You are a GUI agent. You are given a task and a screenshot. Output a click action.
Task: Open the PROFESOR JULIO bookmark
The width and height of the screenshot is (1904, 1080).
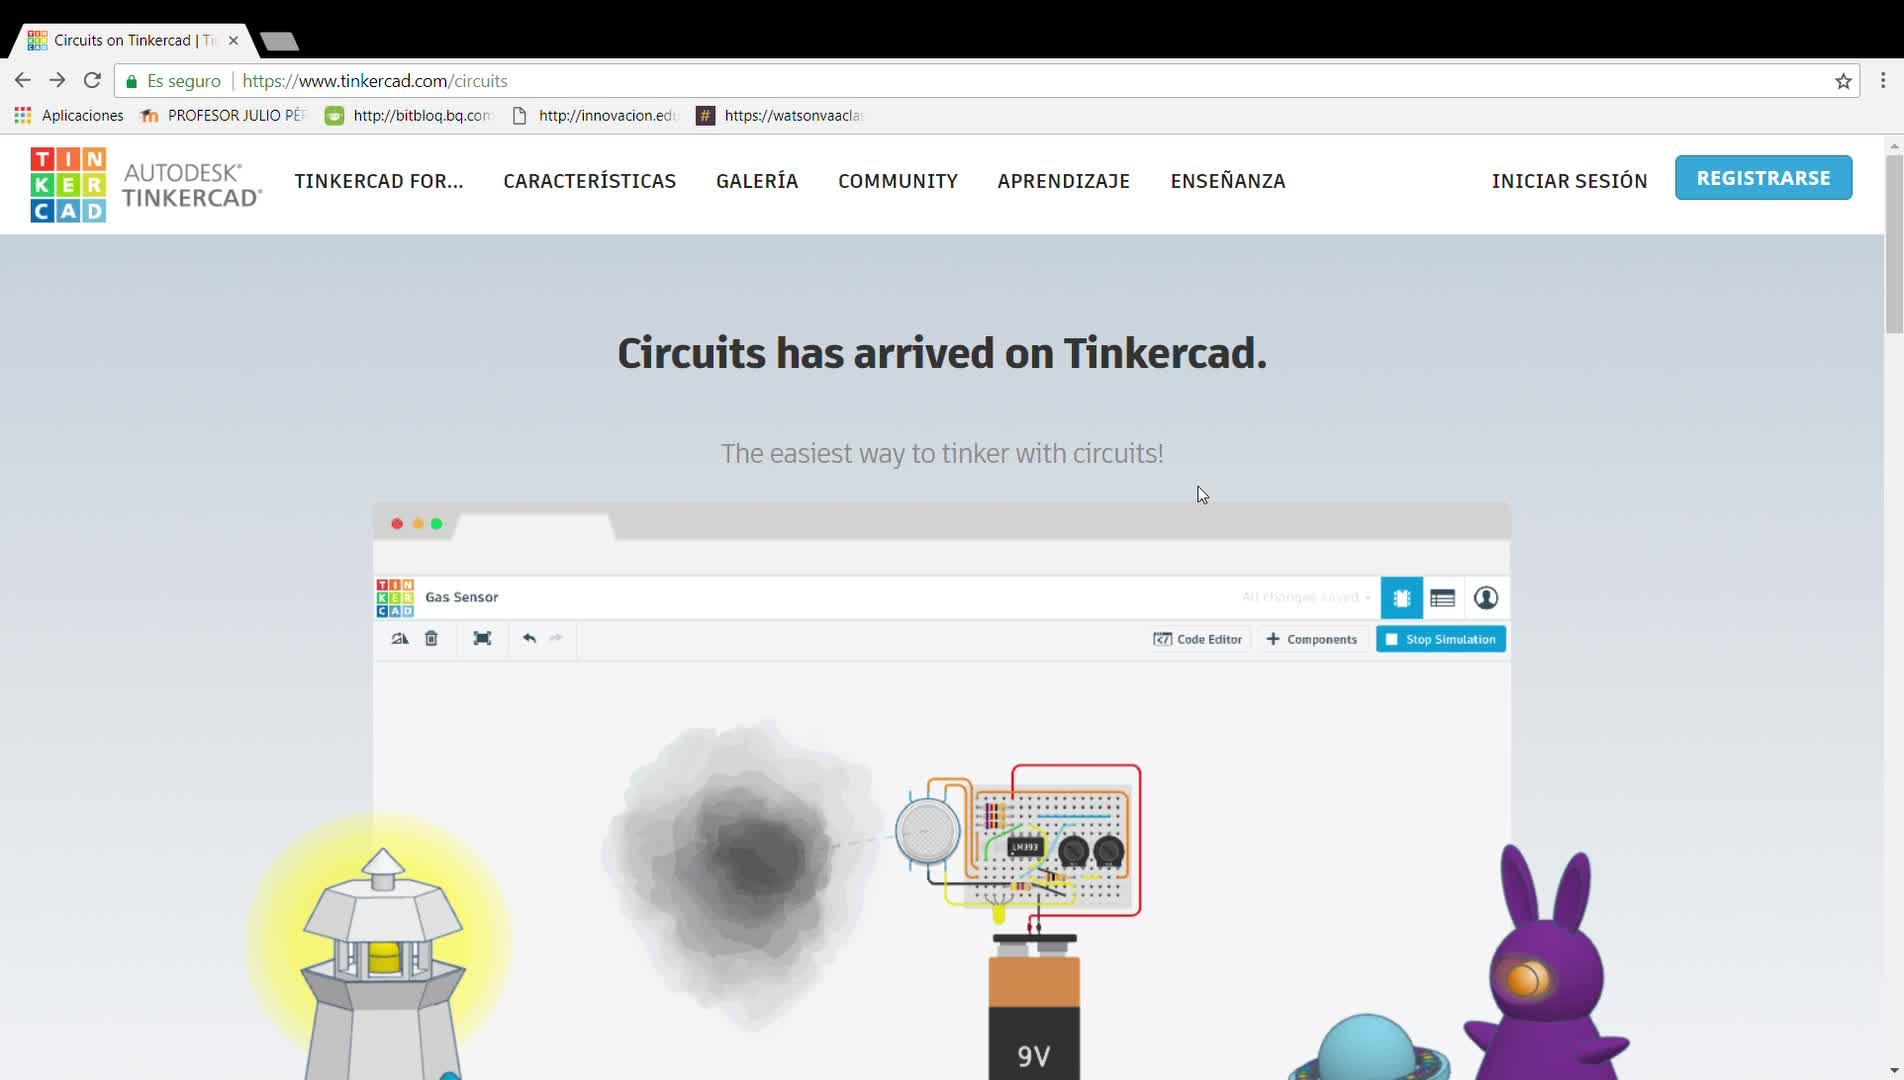pyautogui.click(x=223, y=115)
